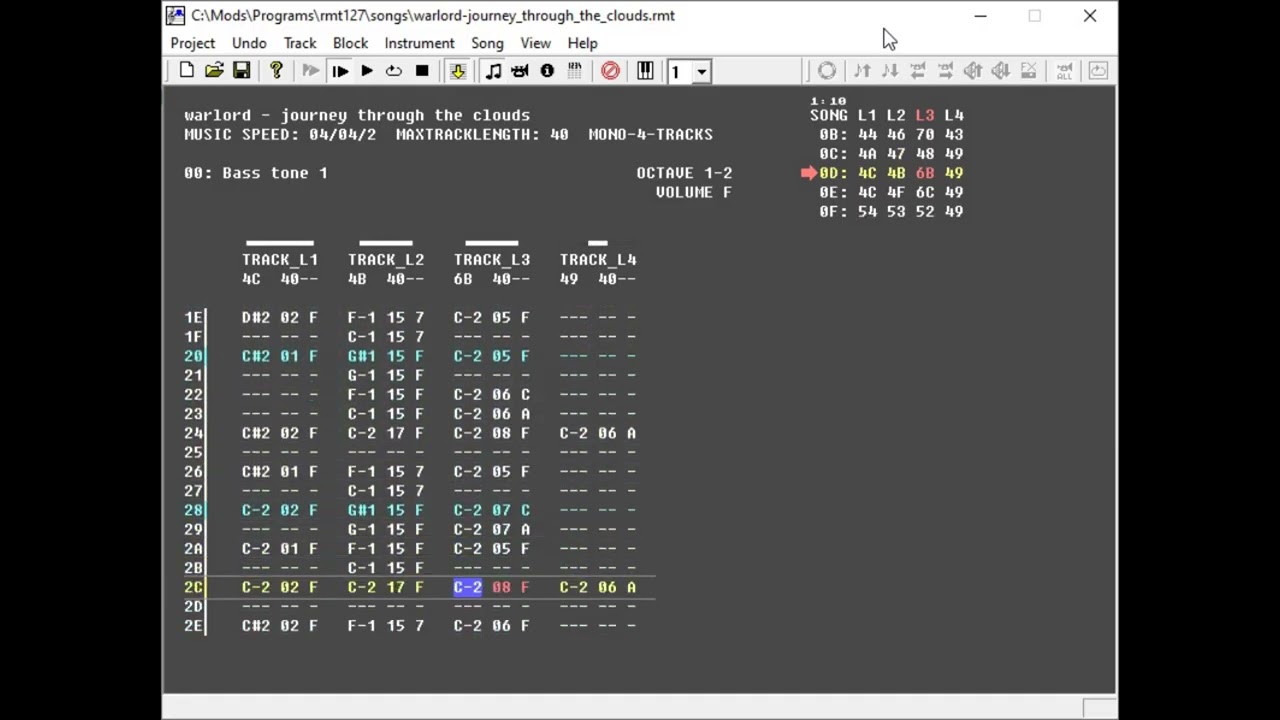
Task: Open the View menu
Action: coord(535,43)
